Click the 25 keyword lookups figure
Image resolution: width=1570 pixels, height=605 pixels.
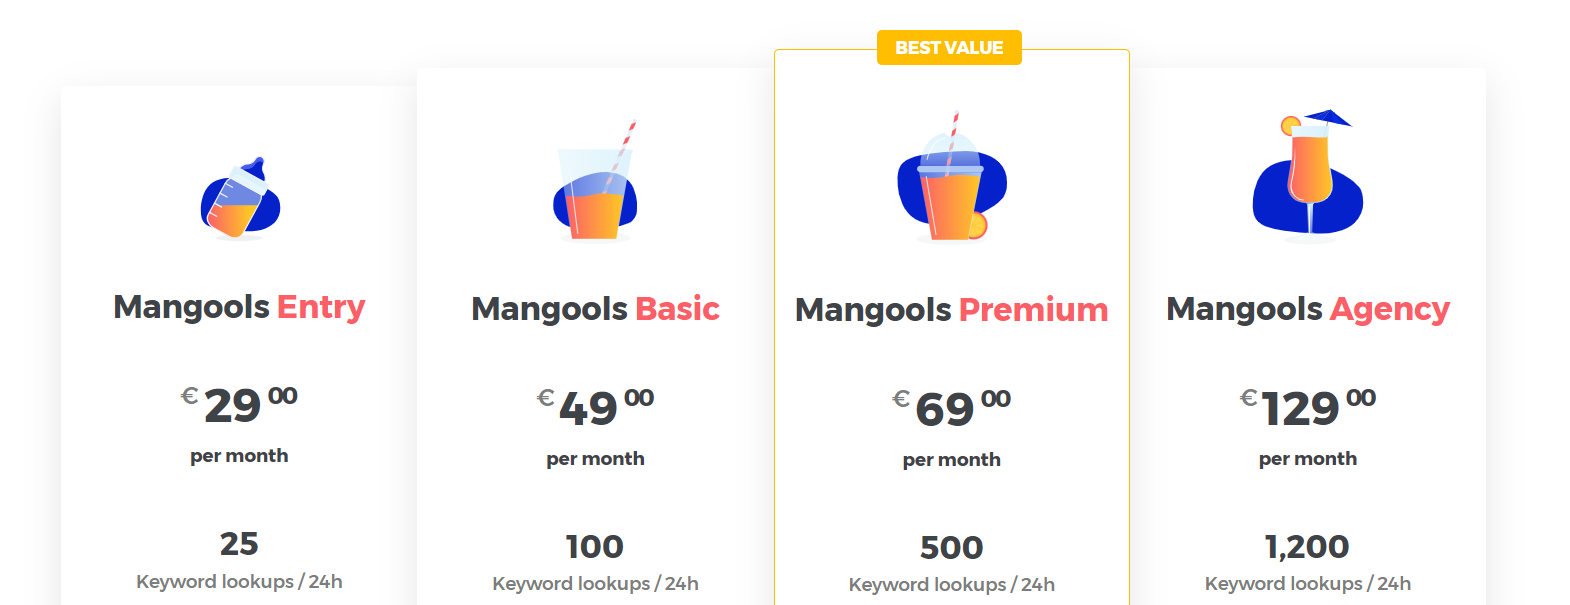239,544
